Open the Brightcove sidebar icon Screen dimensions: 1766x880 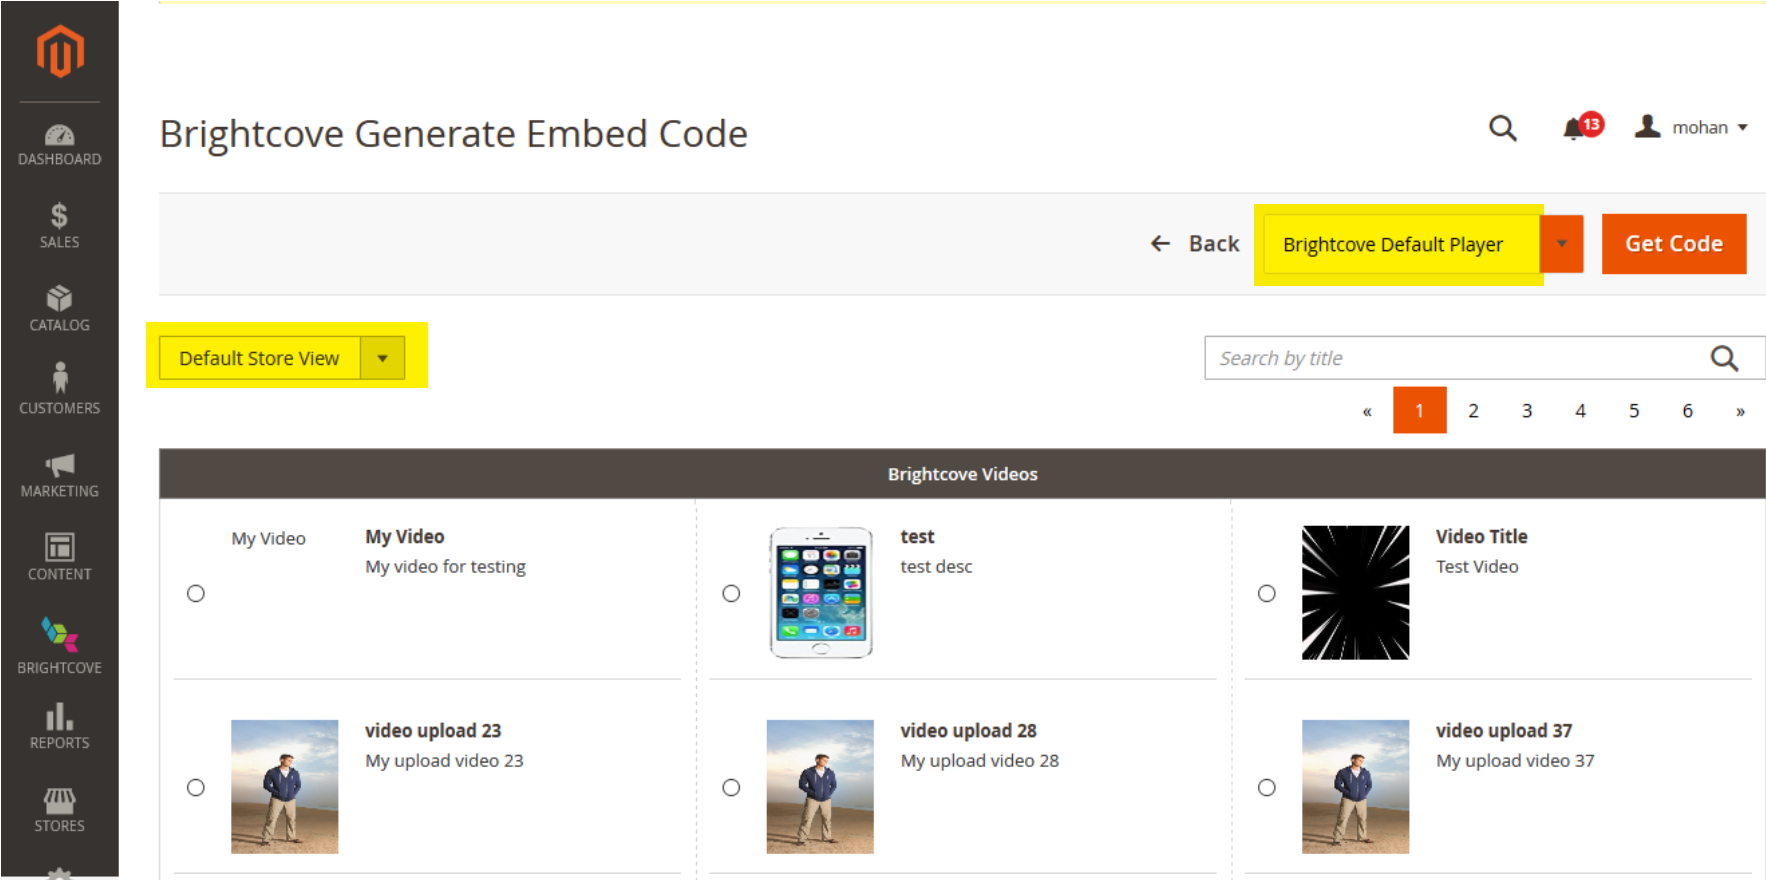pyautogui.click(x=60, y=634)
